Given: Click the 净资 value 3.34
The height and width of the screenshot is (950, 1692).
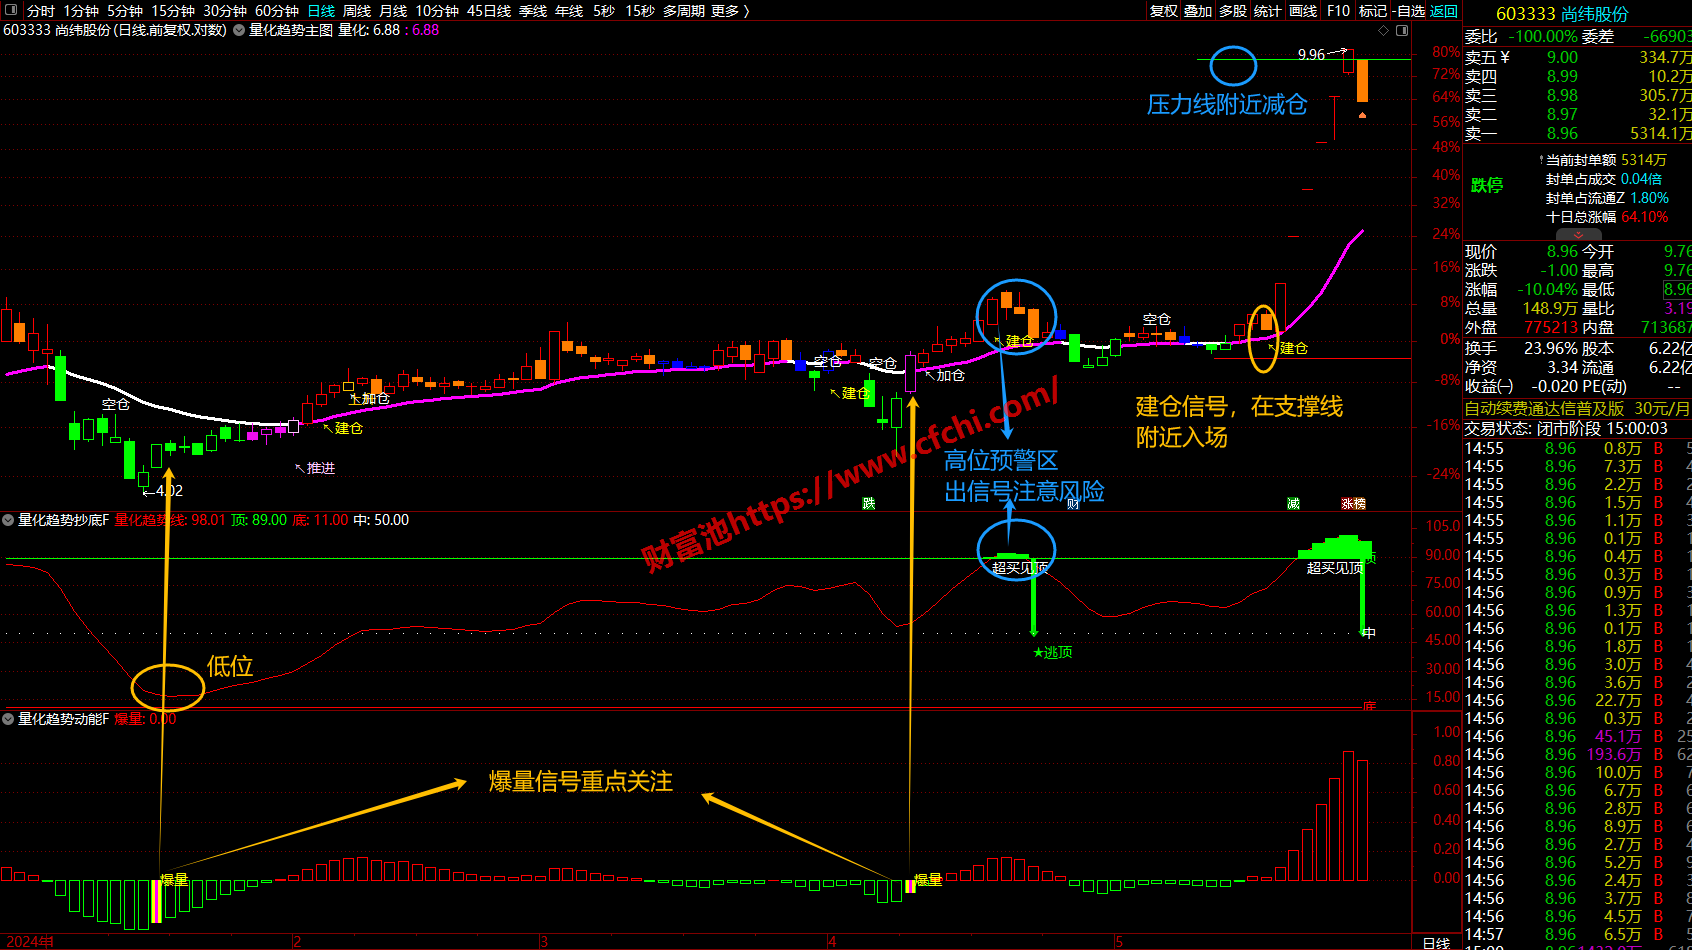Looking at the screenshot, I should click(x=1563, y=367).
